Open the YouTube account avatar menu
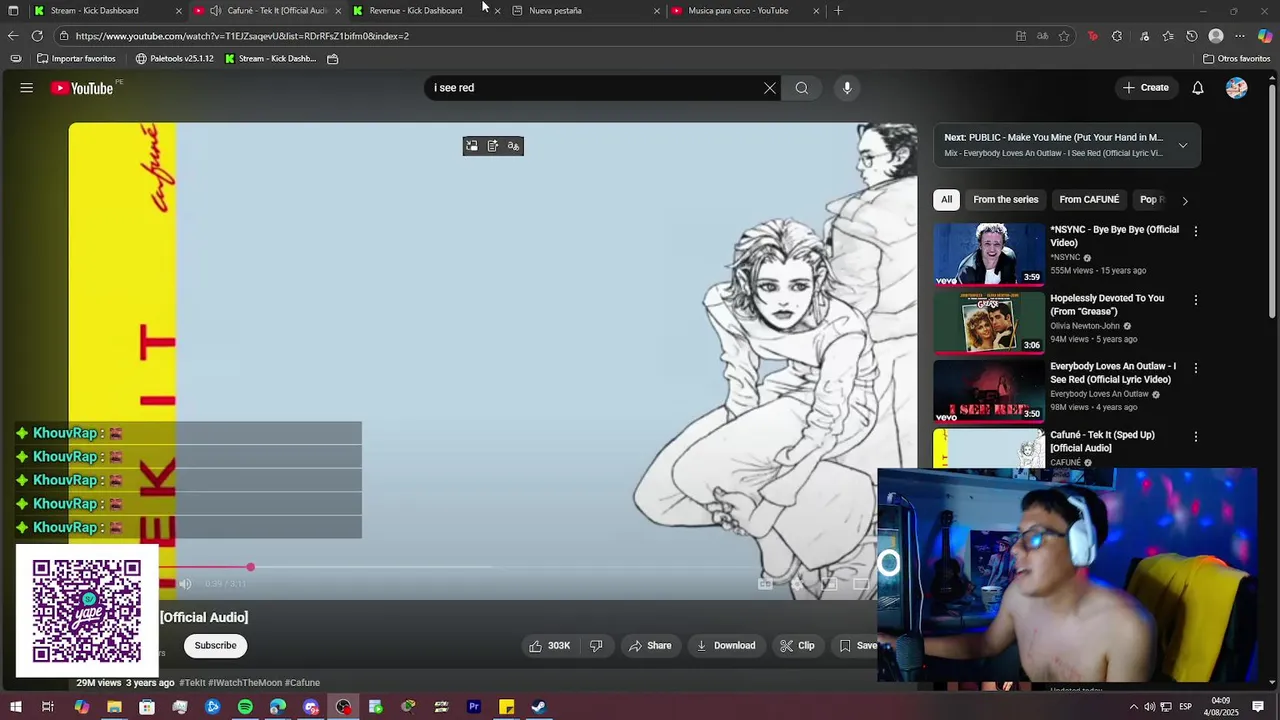Screen dimensions: 1280x720 tap(1237, 88)
